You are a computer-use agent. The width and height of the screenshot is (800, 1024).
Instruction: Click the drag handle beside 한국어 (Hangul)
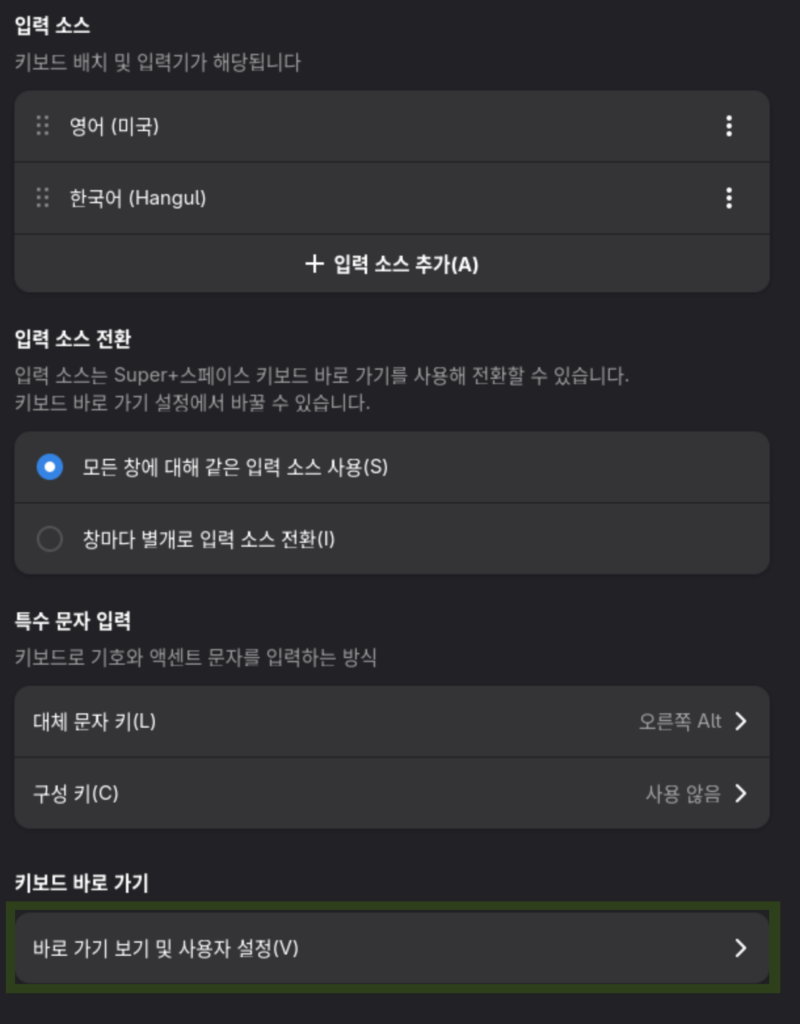(x=42, y=198)
